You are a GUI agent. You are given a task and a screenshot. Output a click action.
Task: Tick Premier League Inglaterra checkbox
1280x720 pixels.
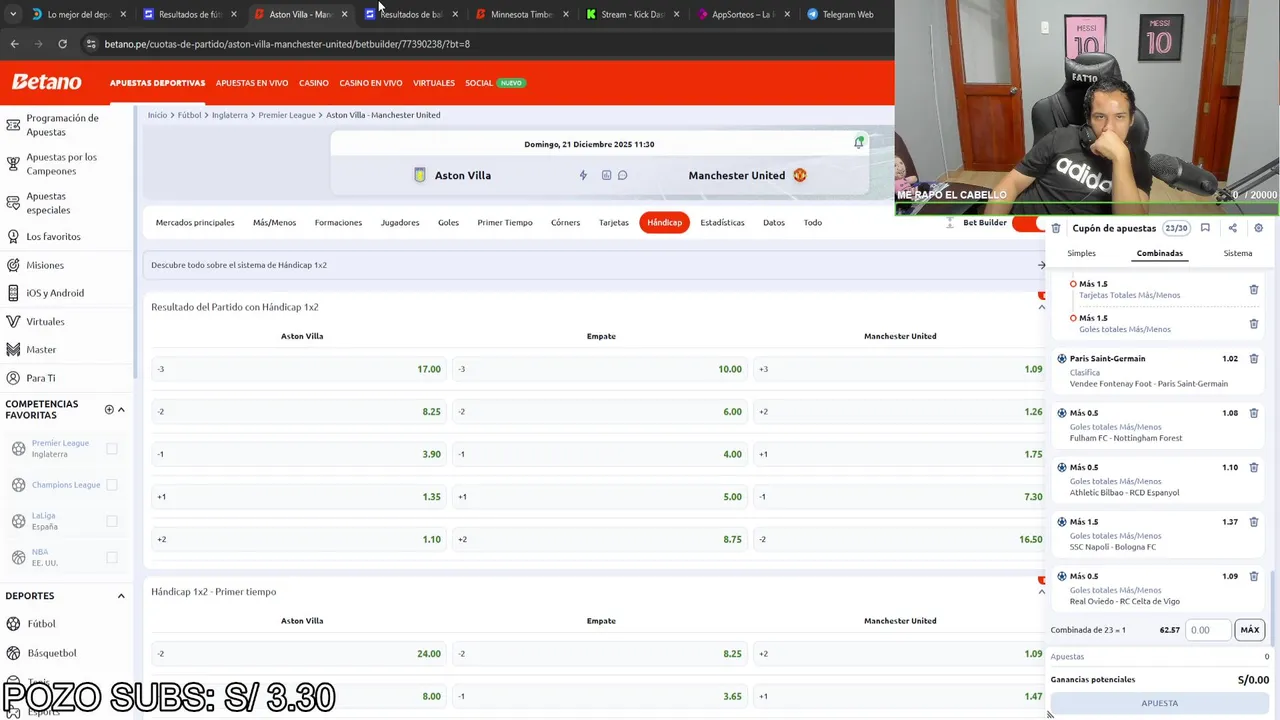(x=112, y=448)
